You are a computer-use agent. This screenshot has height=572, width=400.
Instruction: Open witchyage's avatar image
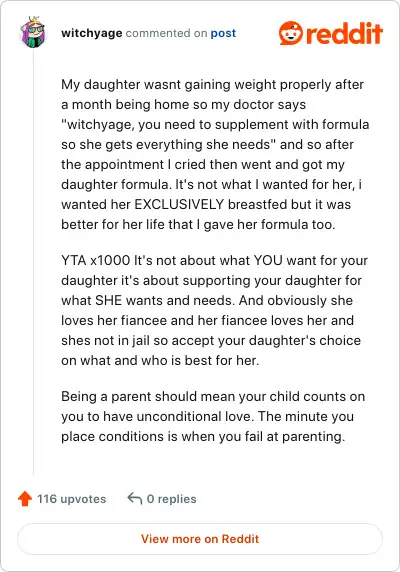(33, 32)
